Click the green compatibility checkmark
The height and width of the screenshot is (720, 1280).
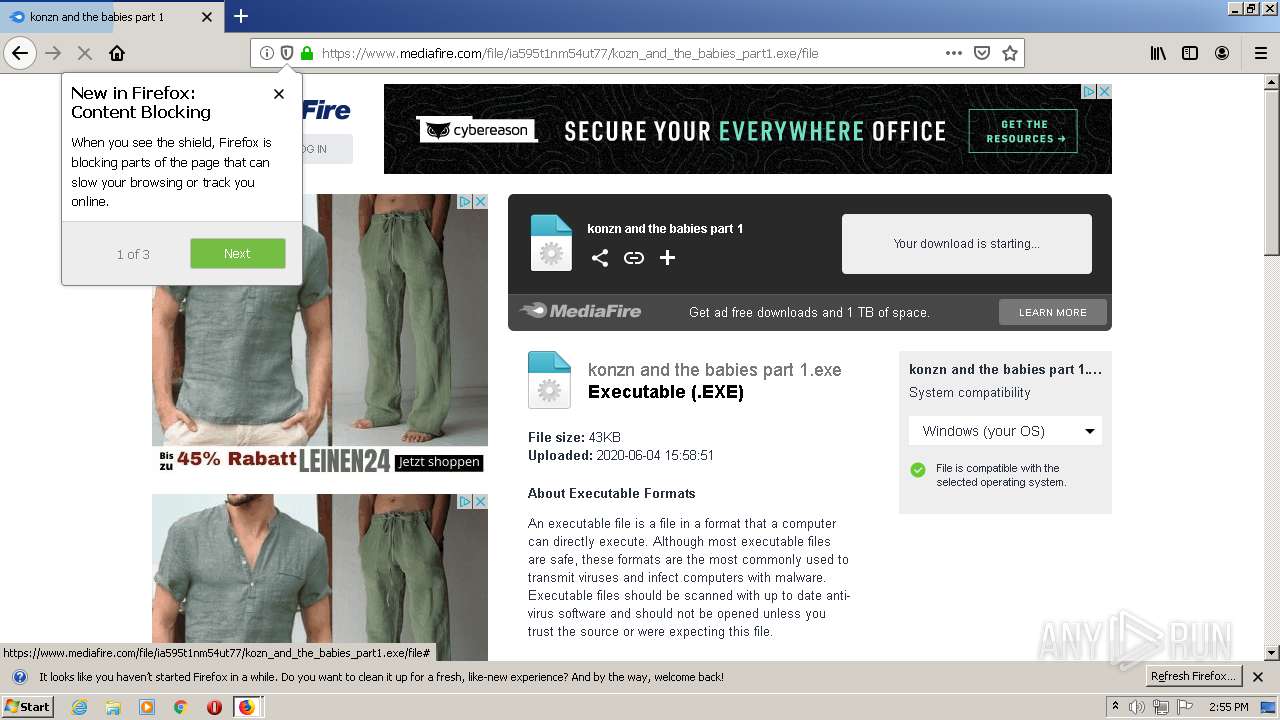tap(918, 470)
